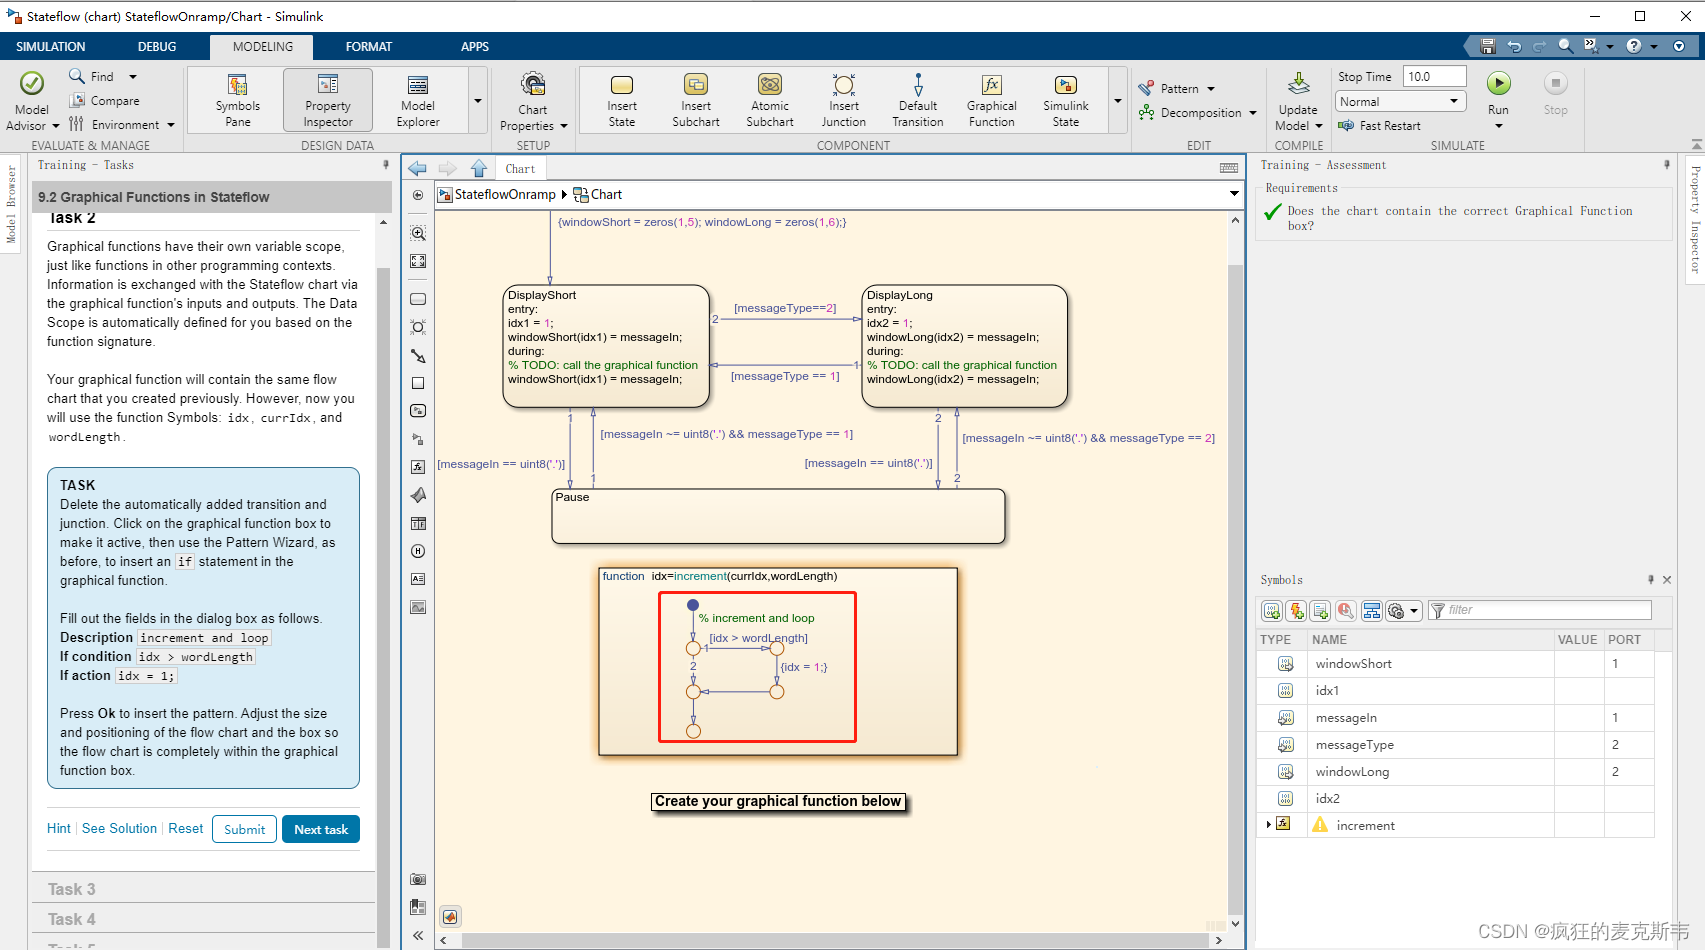The image size is (1705, 950).
Task: Expand the increment function in the Symbols table
Action: click(1268, 824)
